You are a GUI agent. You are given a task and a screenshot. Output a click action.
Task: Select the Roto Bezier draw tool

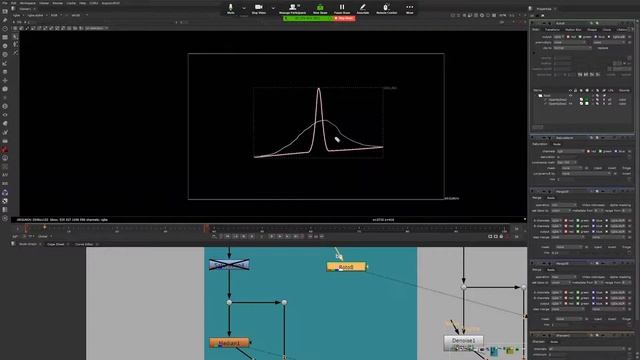(x=16, y=53)
